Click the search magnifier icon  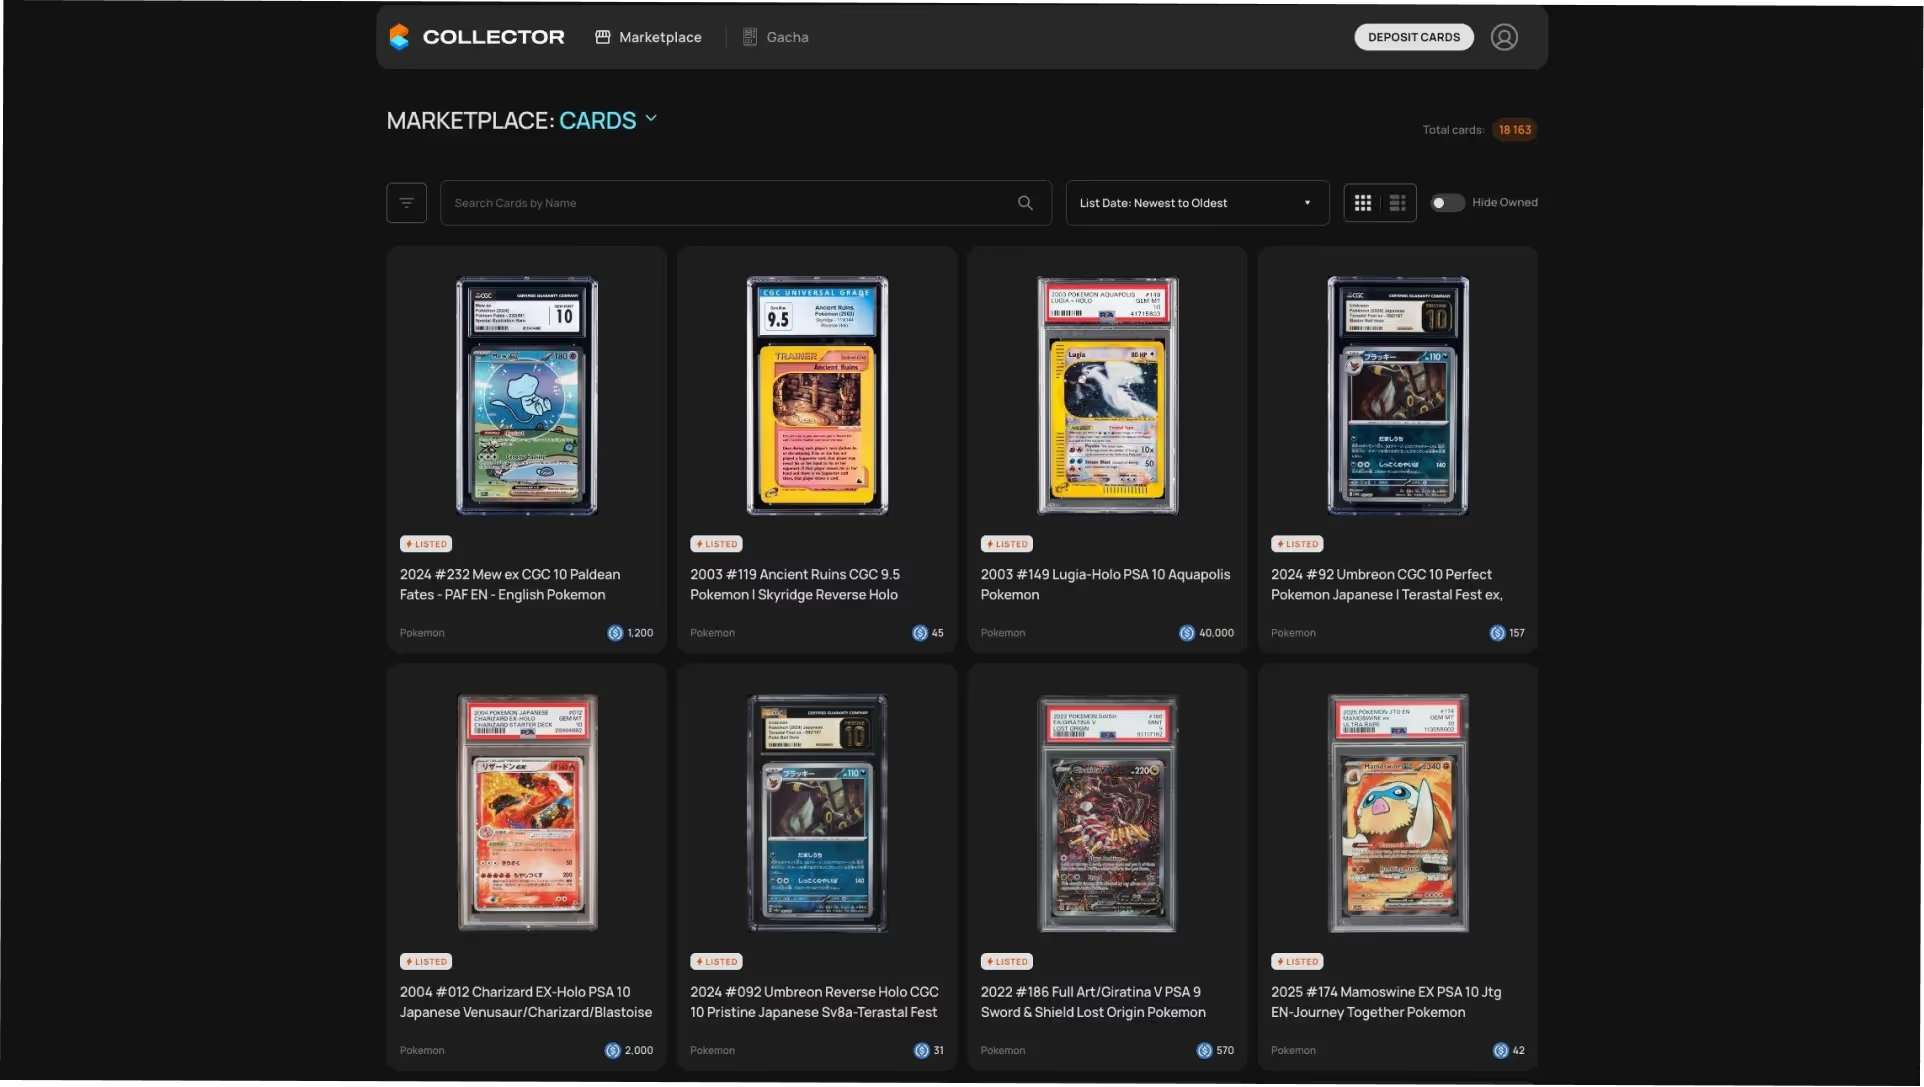click(x=1025, y=203)
